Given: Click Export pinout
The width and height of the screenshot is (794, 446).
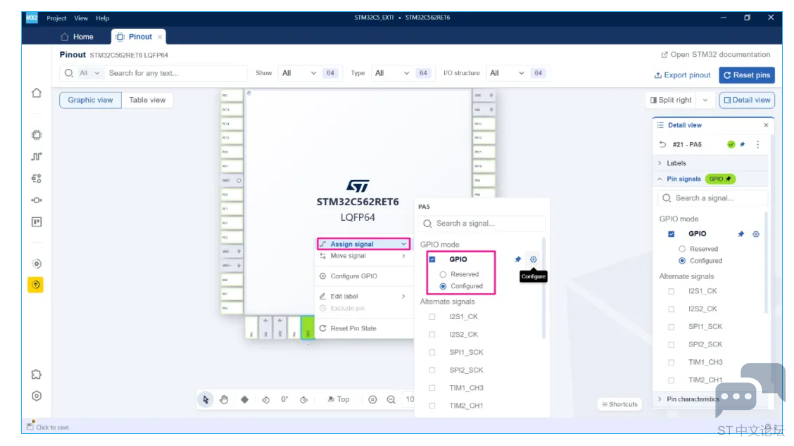Looking at the screenshot, I should [682, 75].
